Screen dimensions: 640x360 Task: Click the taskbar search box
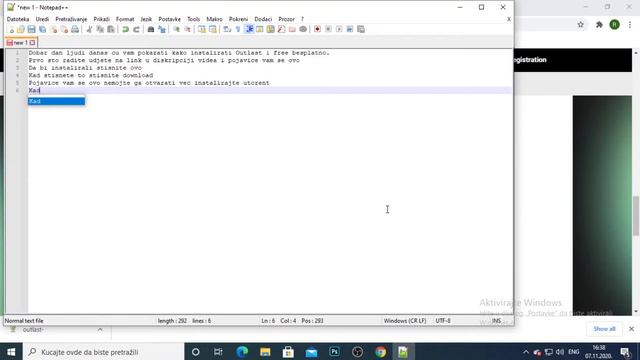pyautogui.click(x=104, y=352)
